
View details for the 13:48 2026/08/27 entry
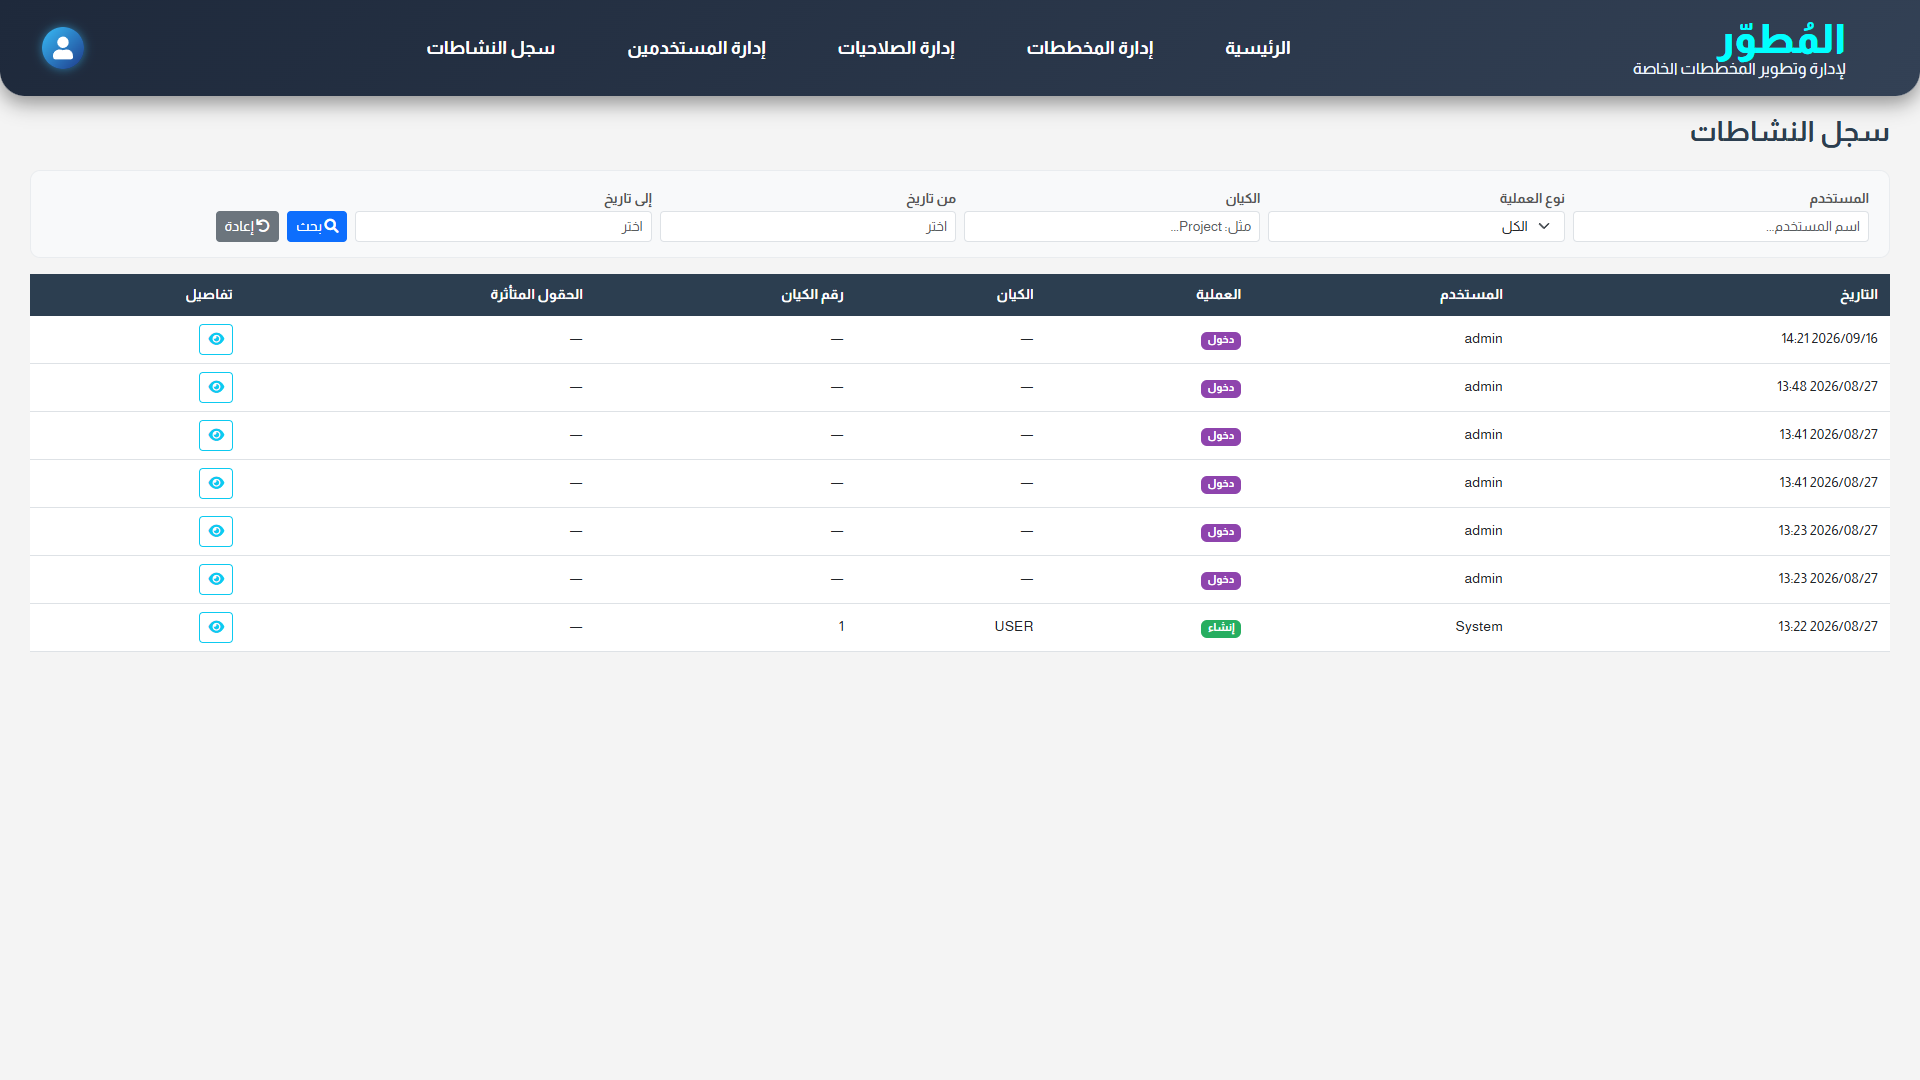click(x=216, y=387)
